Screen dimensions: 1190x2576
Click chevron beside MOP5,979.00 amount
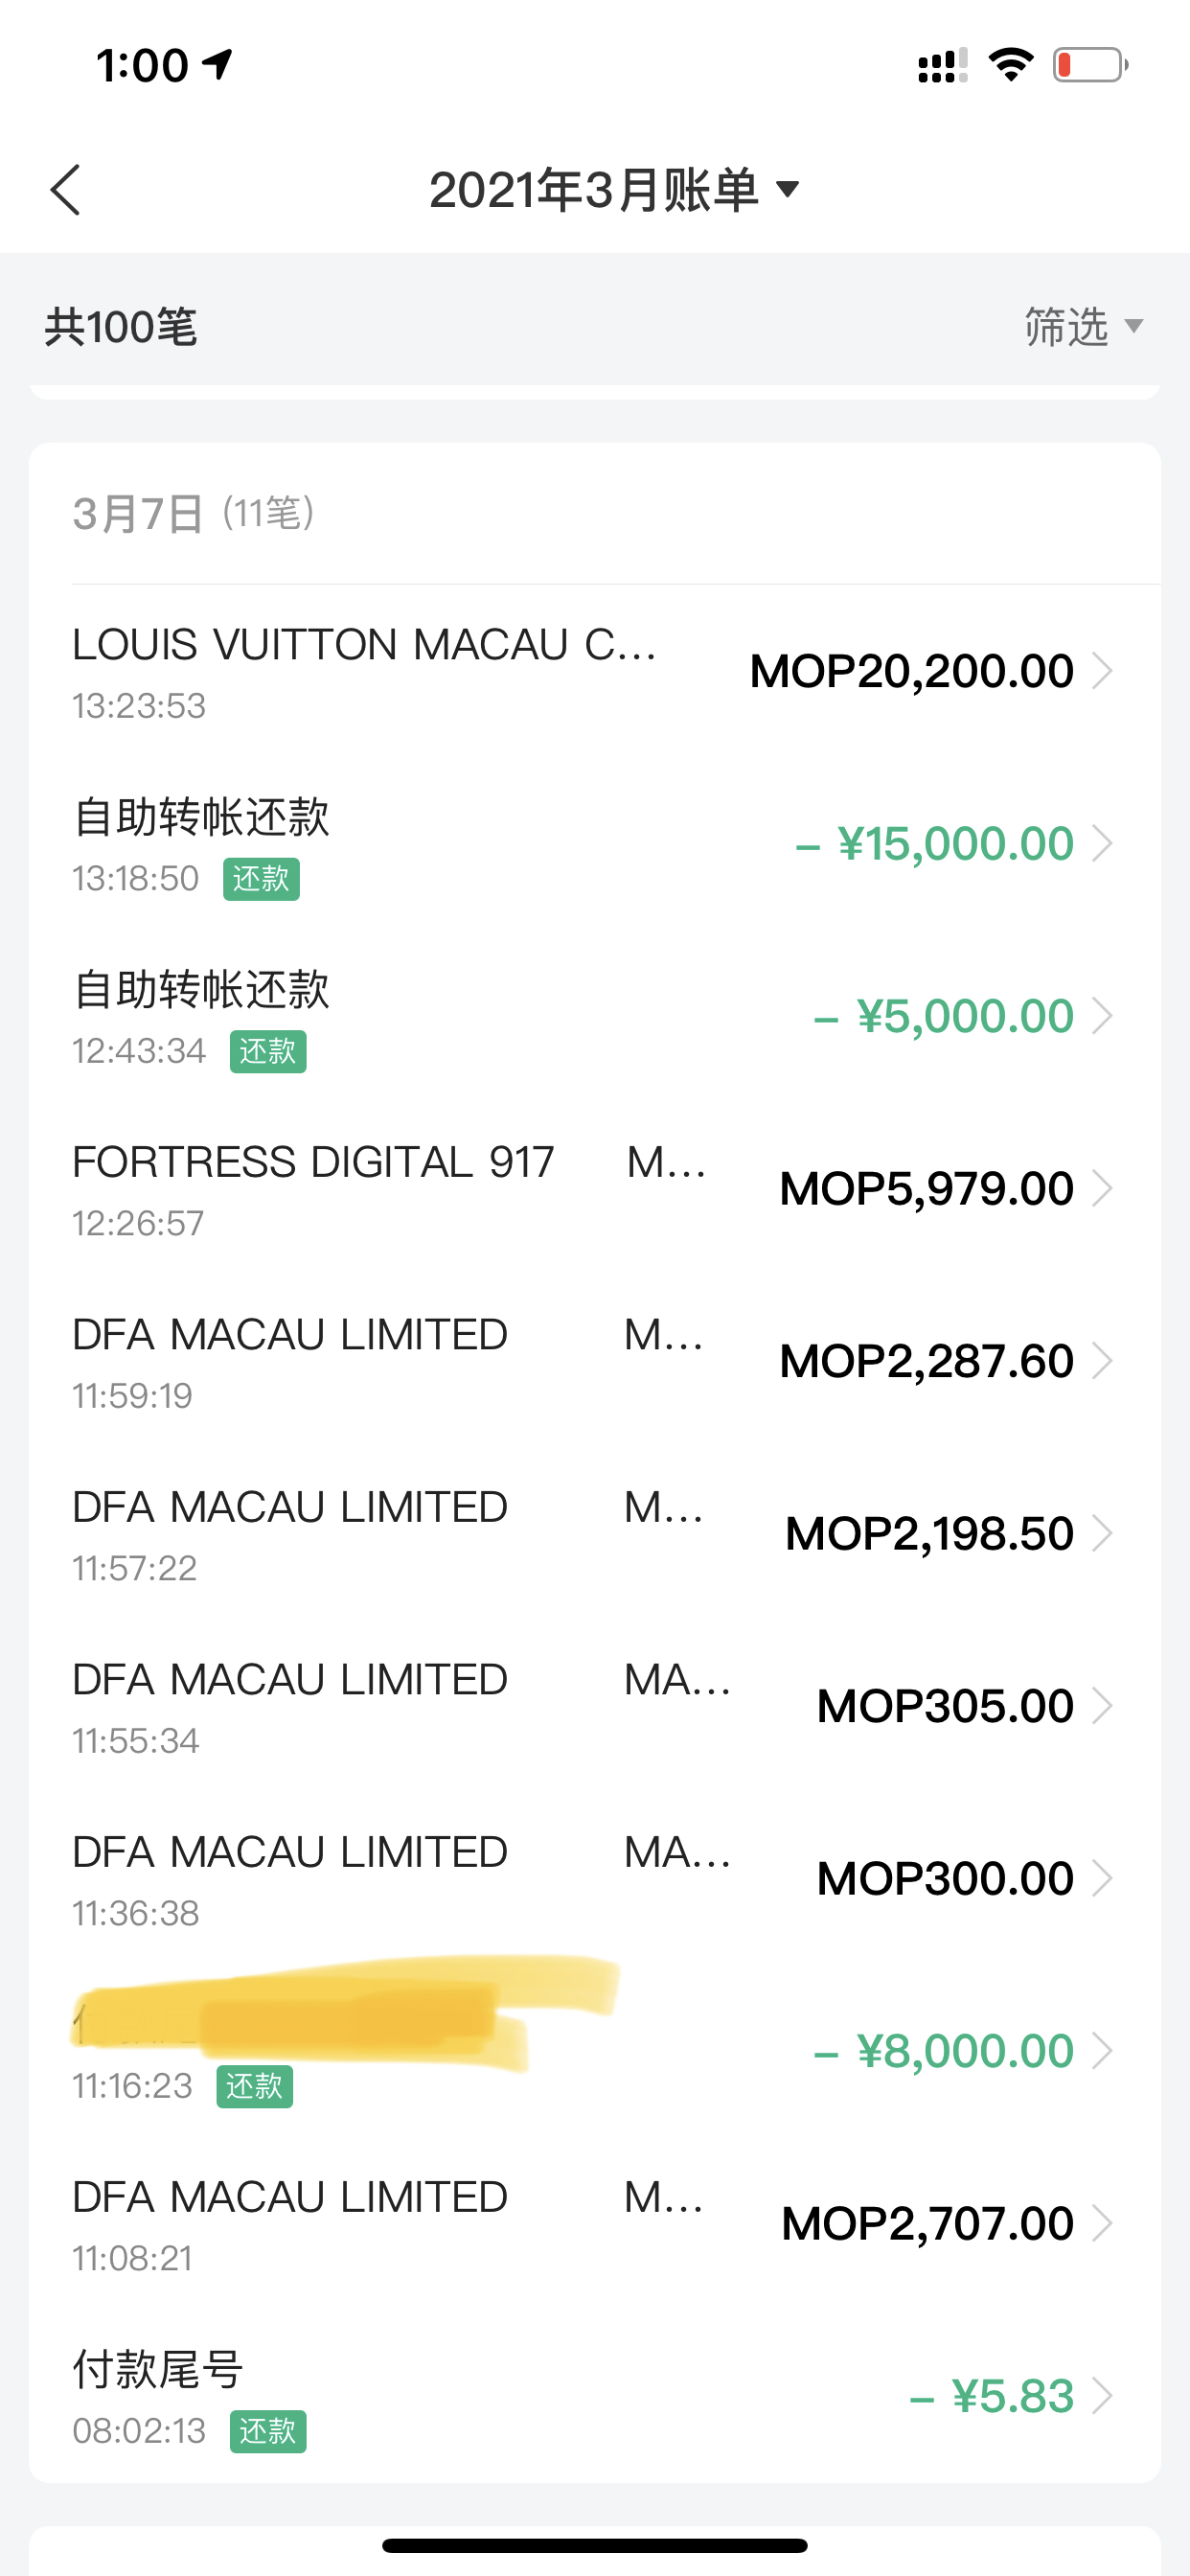(x=1102, y=1189)
